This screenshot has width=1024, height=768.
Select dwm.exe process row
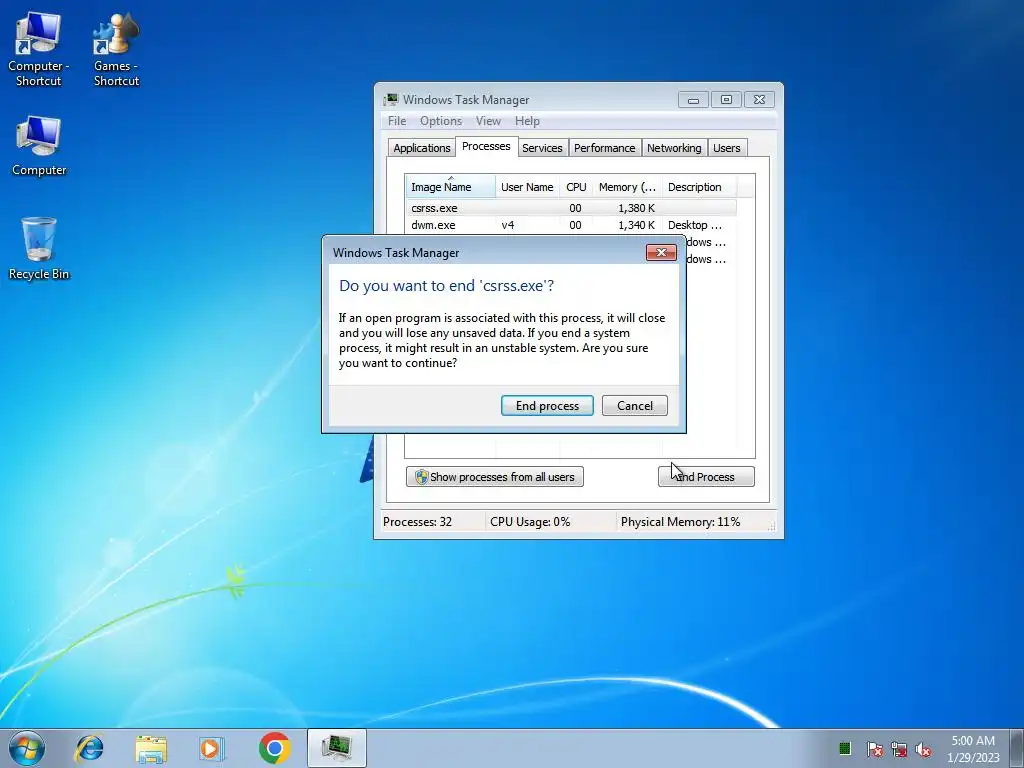571,225
